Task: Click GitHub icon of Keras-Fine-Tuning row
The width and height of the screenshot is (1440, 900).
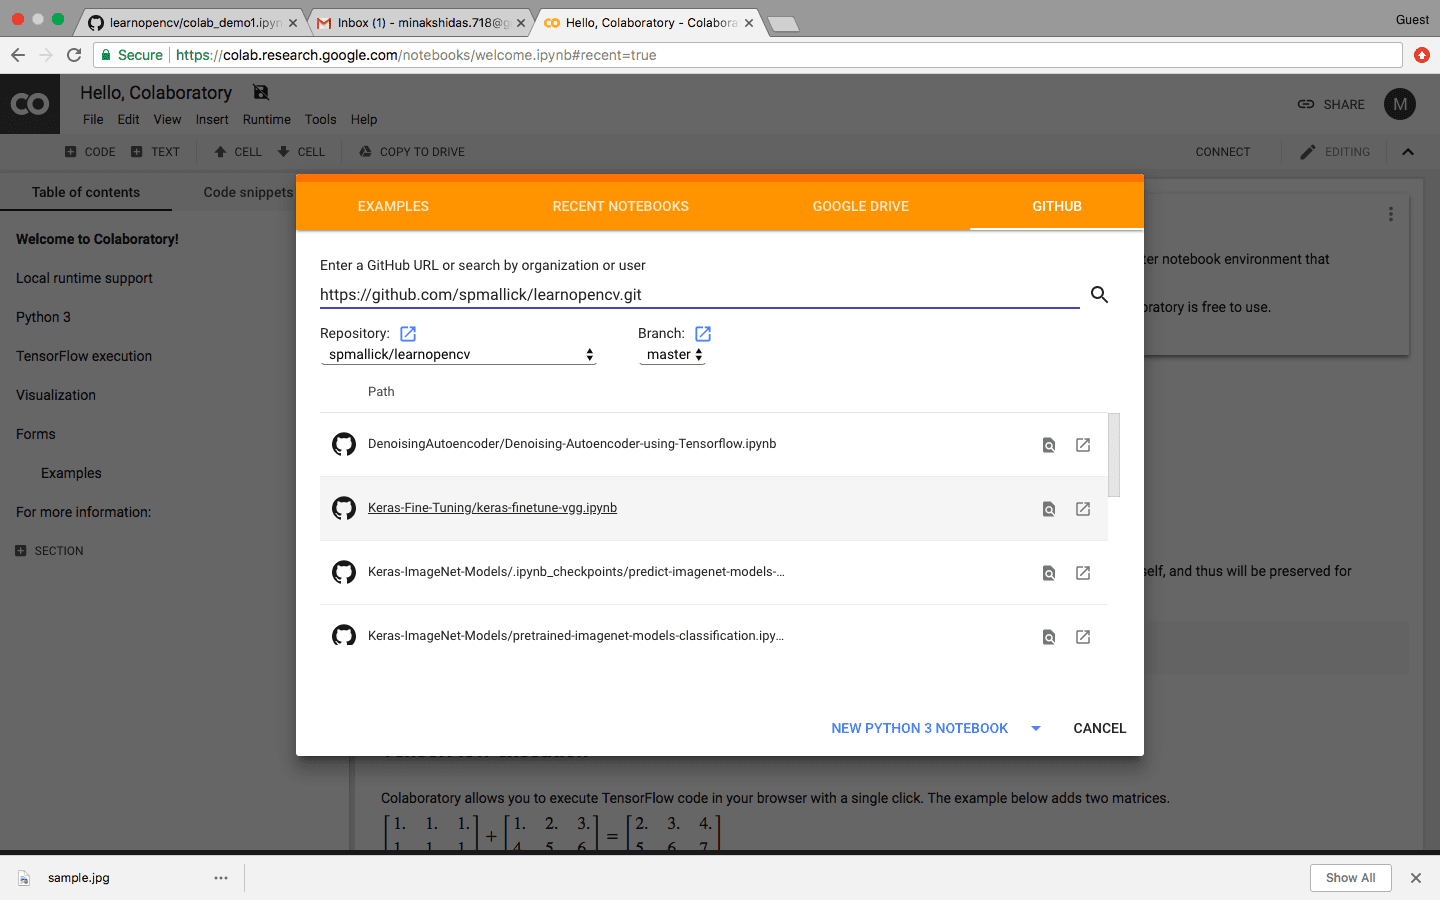Action: (x=344, y=508)
